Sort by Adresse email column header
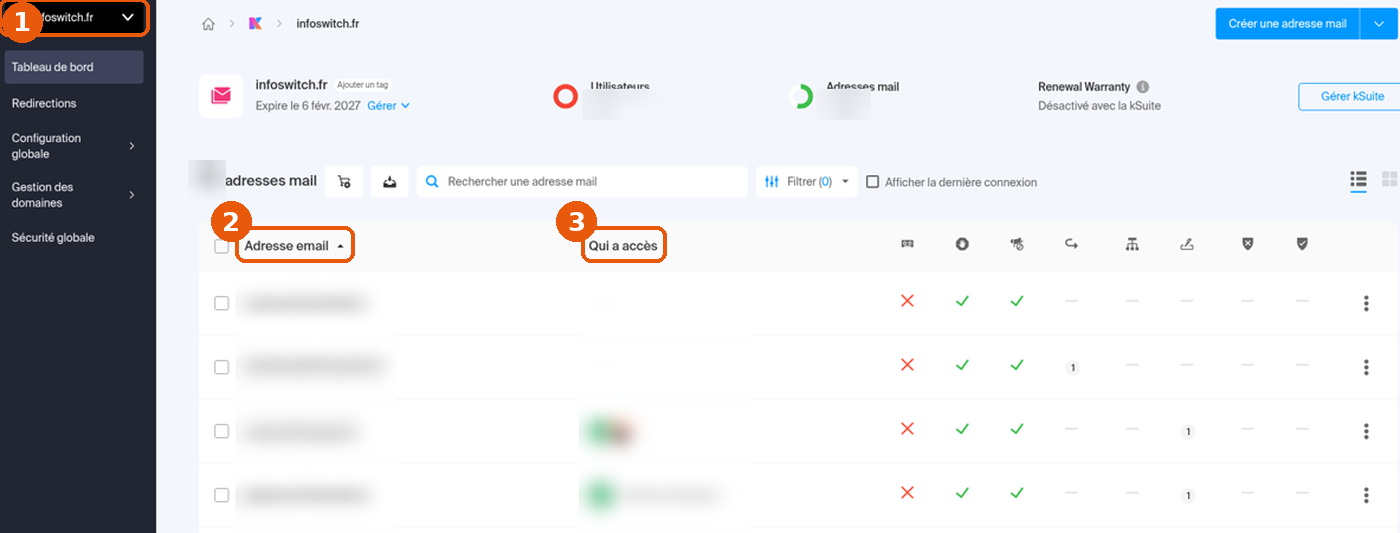Screen dimensions: 1400x533 (x=295, y=246)
